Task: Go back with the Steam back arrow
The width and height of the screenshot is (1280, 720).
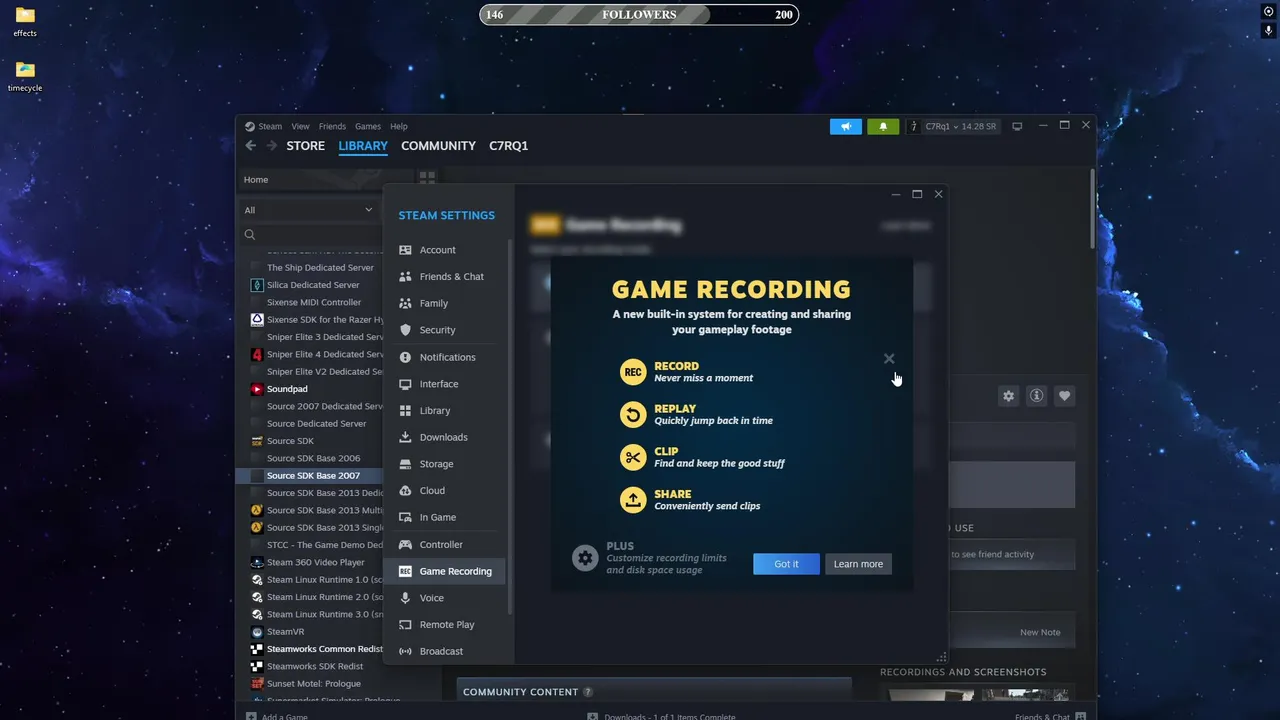Action: (x=250, y=146)
